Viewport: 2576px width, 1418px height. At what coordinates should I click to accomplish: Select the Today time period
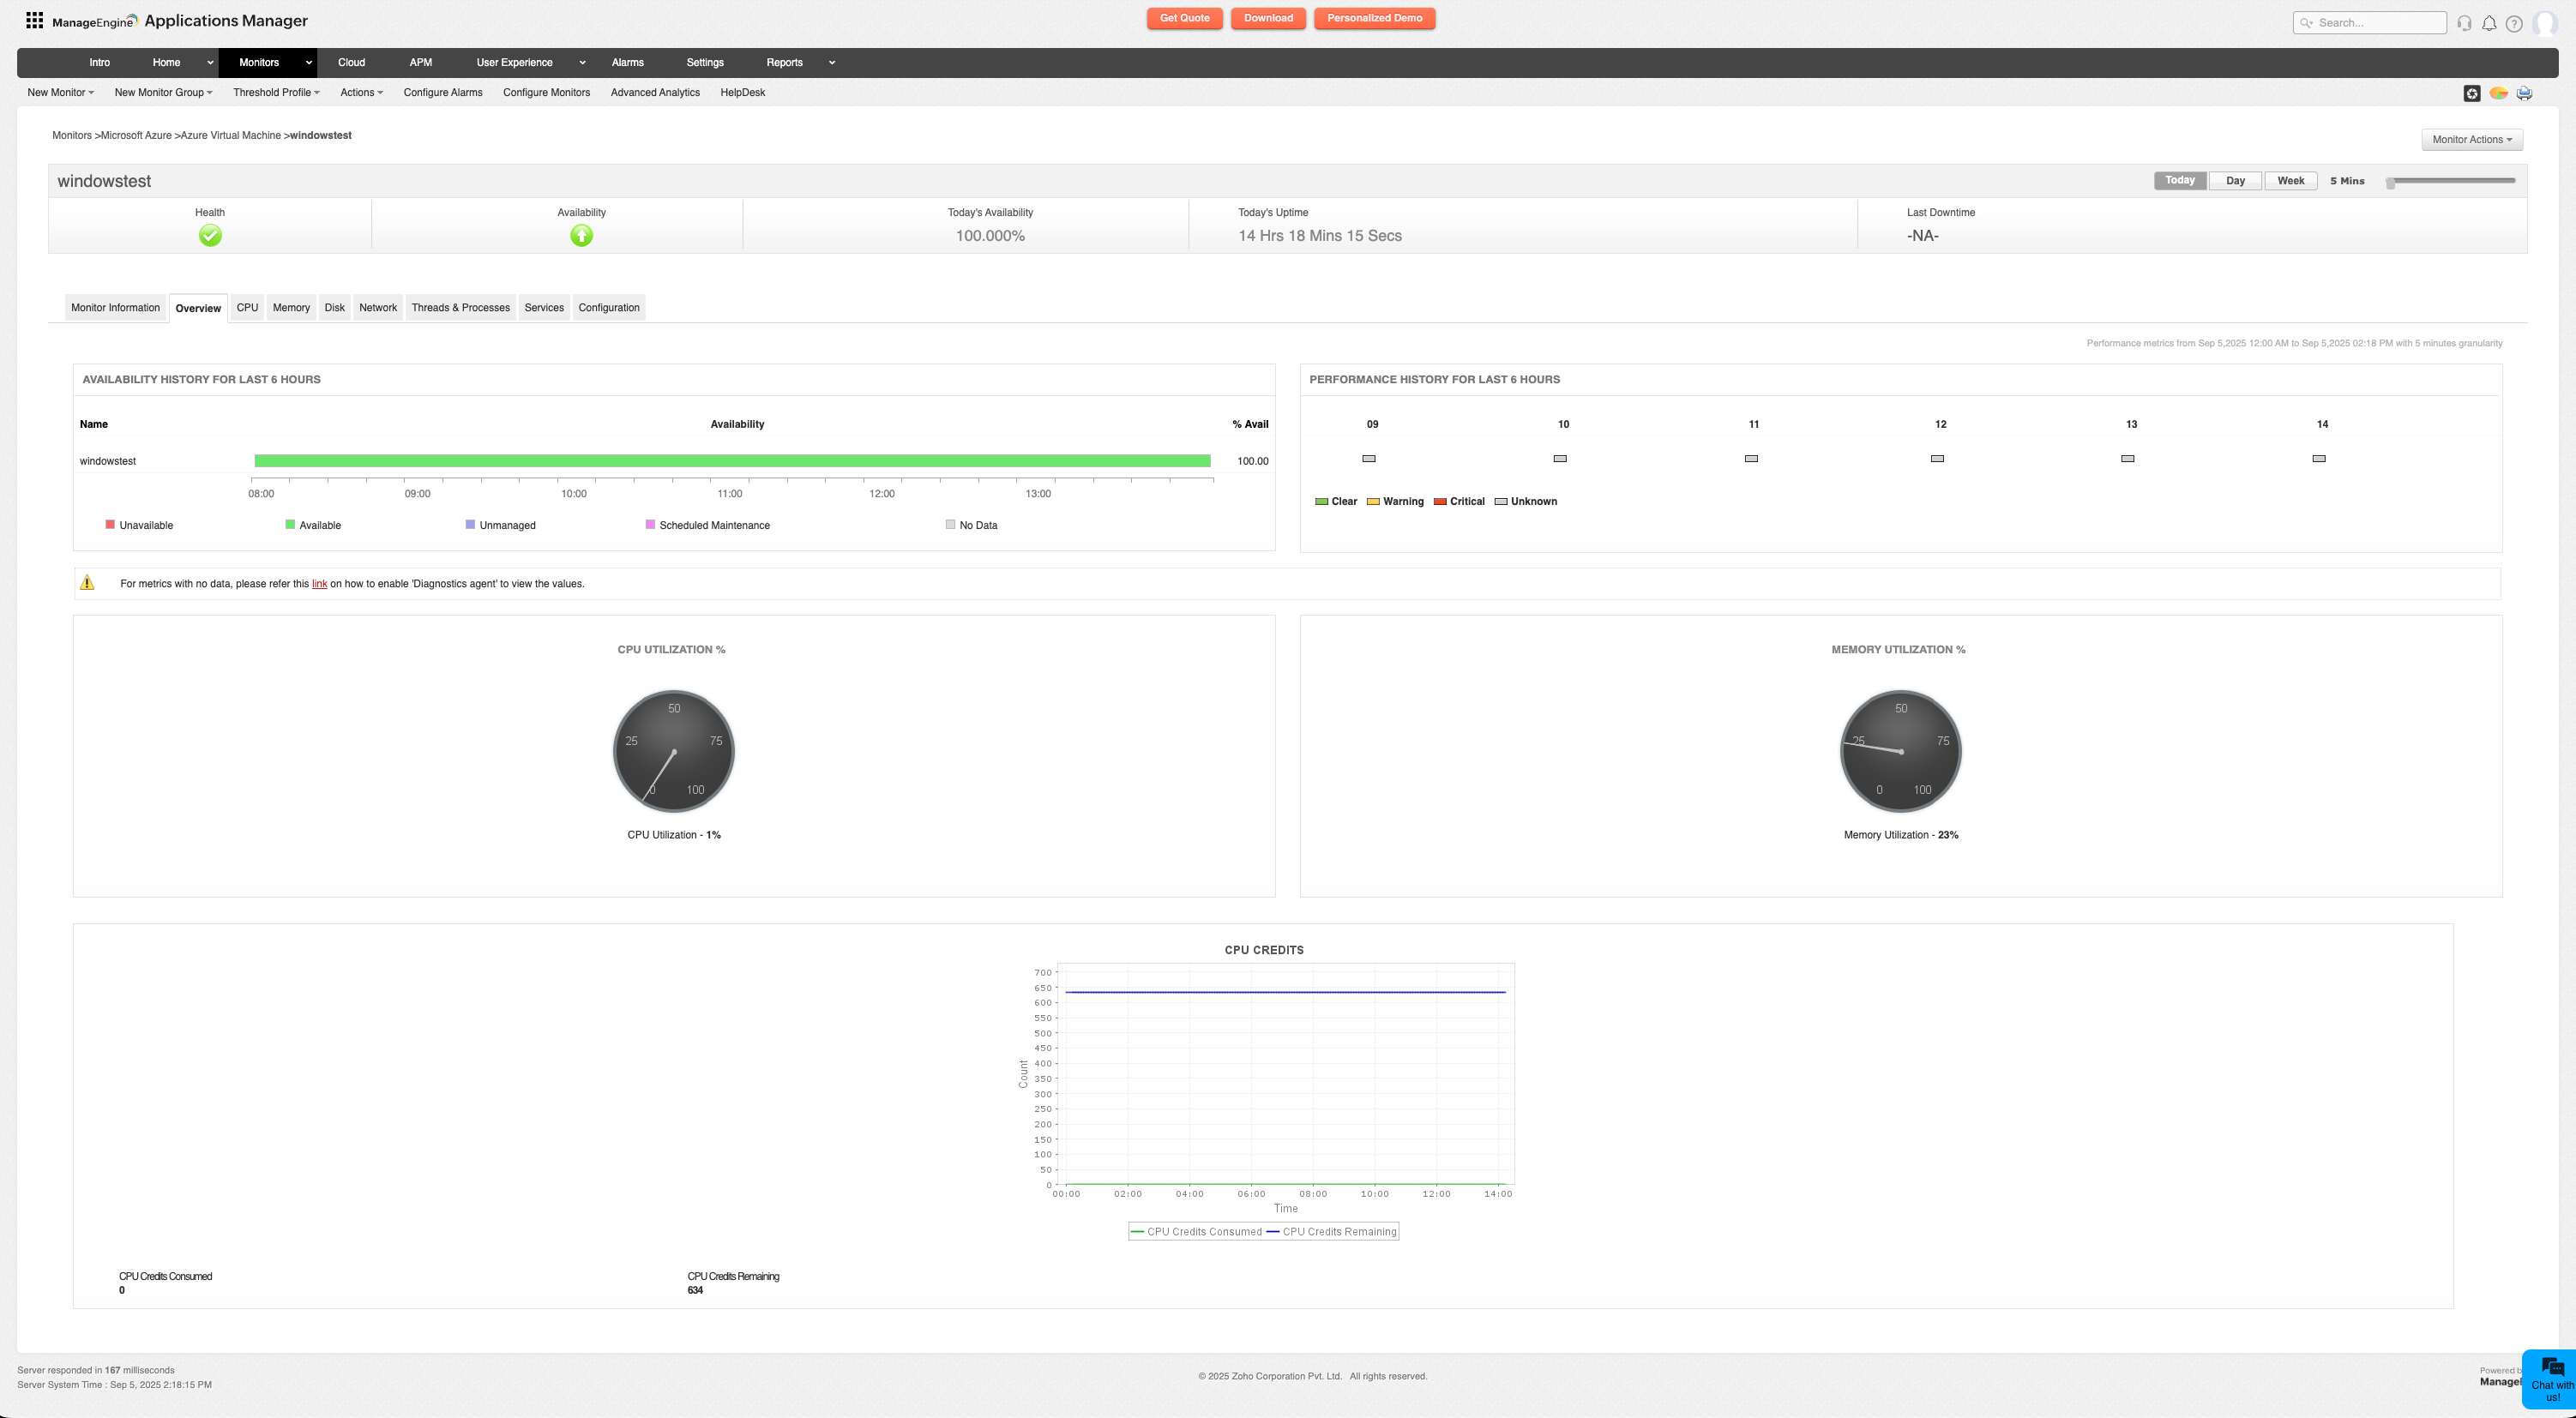pos(2180,180)
